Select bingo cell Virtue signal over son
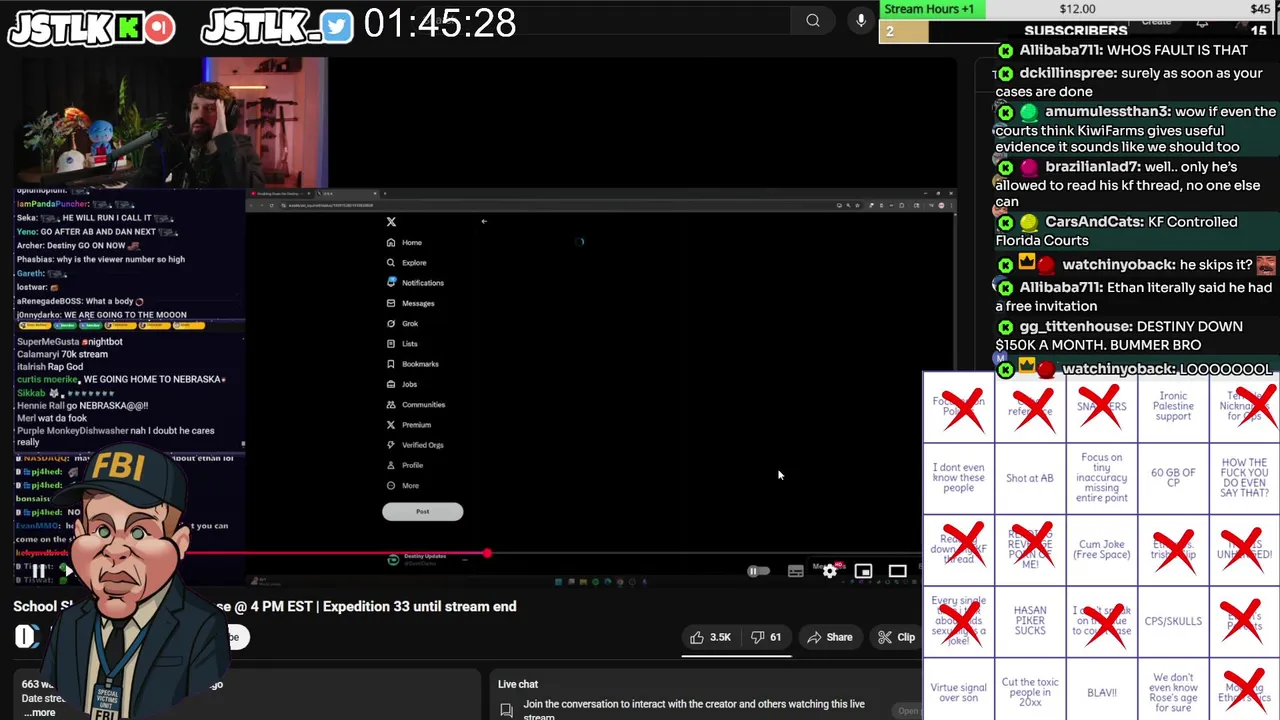Screen dimensions: 1280x720 tap(958, 692)
